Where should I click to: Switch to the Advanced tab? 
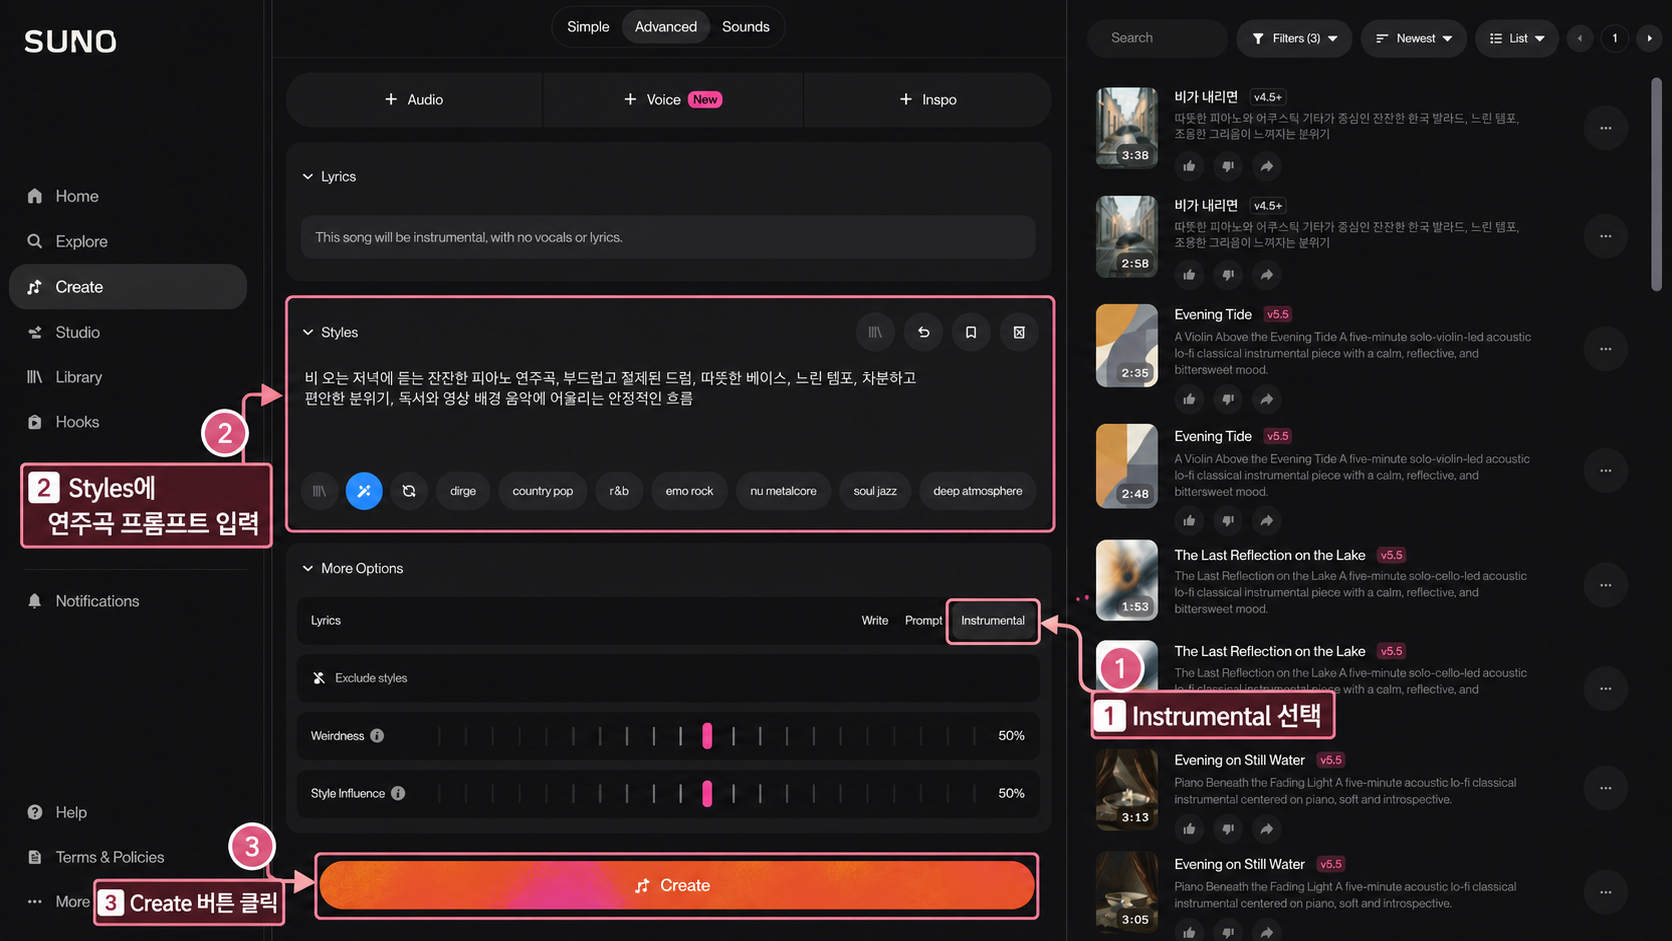(666, 27)
